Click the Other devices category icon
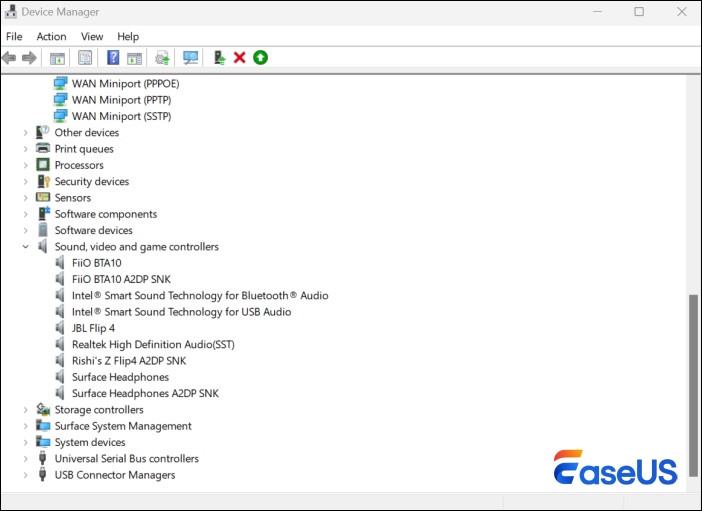 coord(43,132)
